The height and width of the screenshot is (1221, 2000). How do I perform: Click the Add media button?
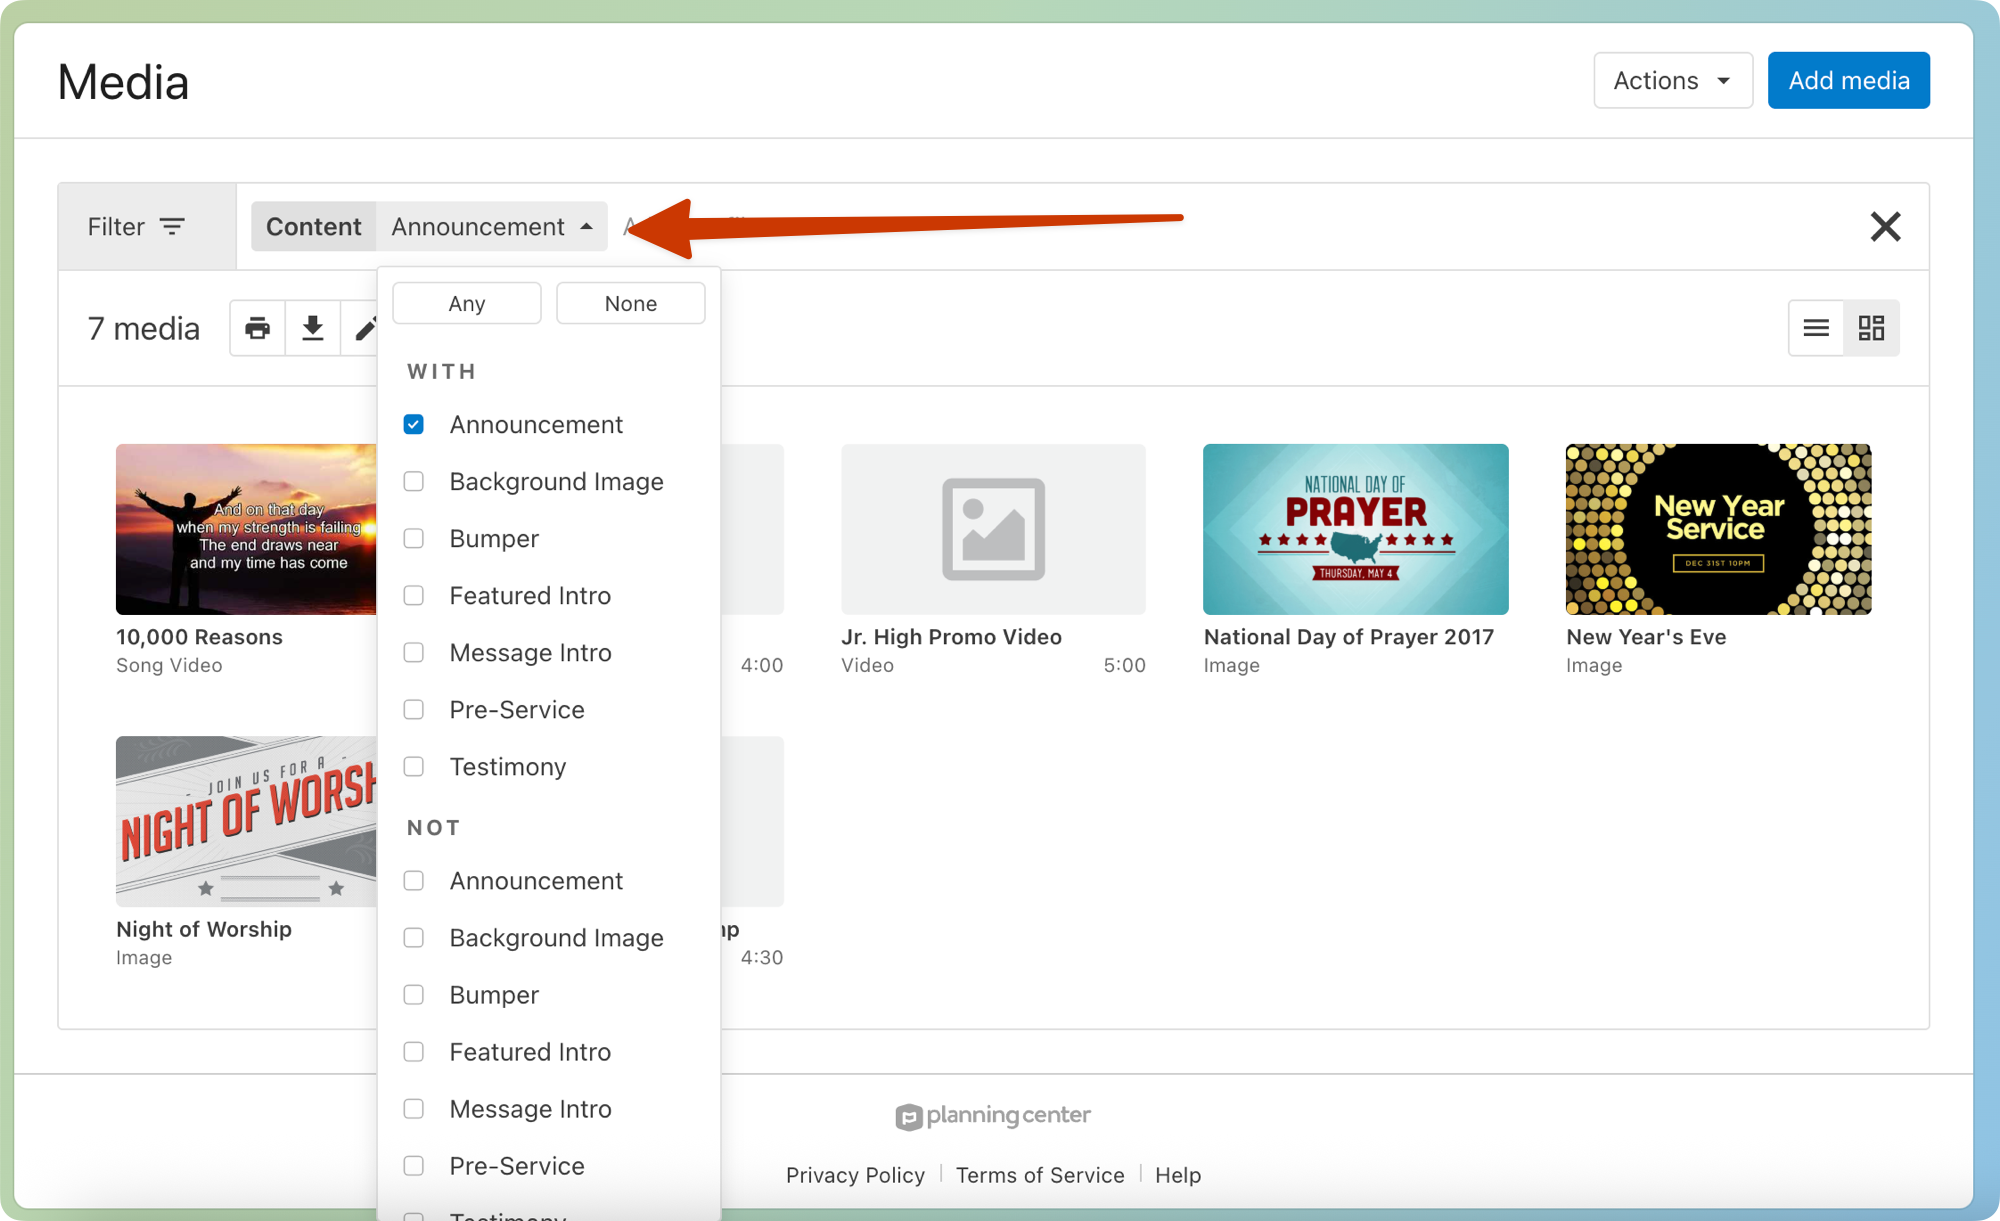[1848, 81]
